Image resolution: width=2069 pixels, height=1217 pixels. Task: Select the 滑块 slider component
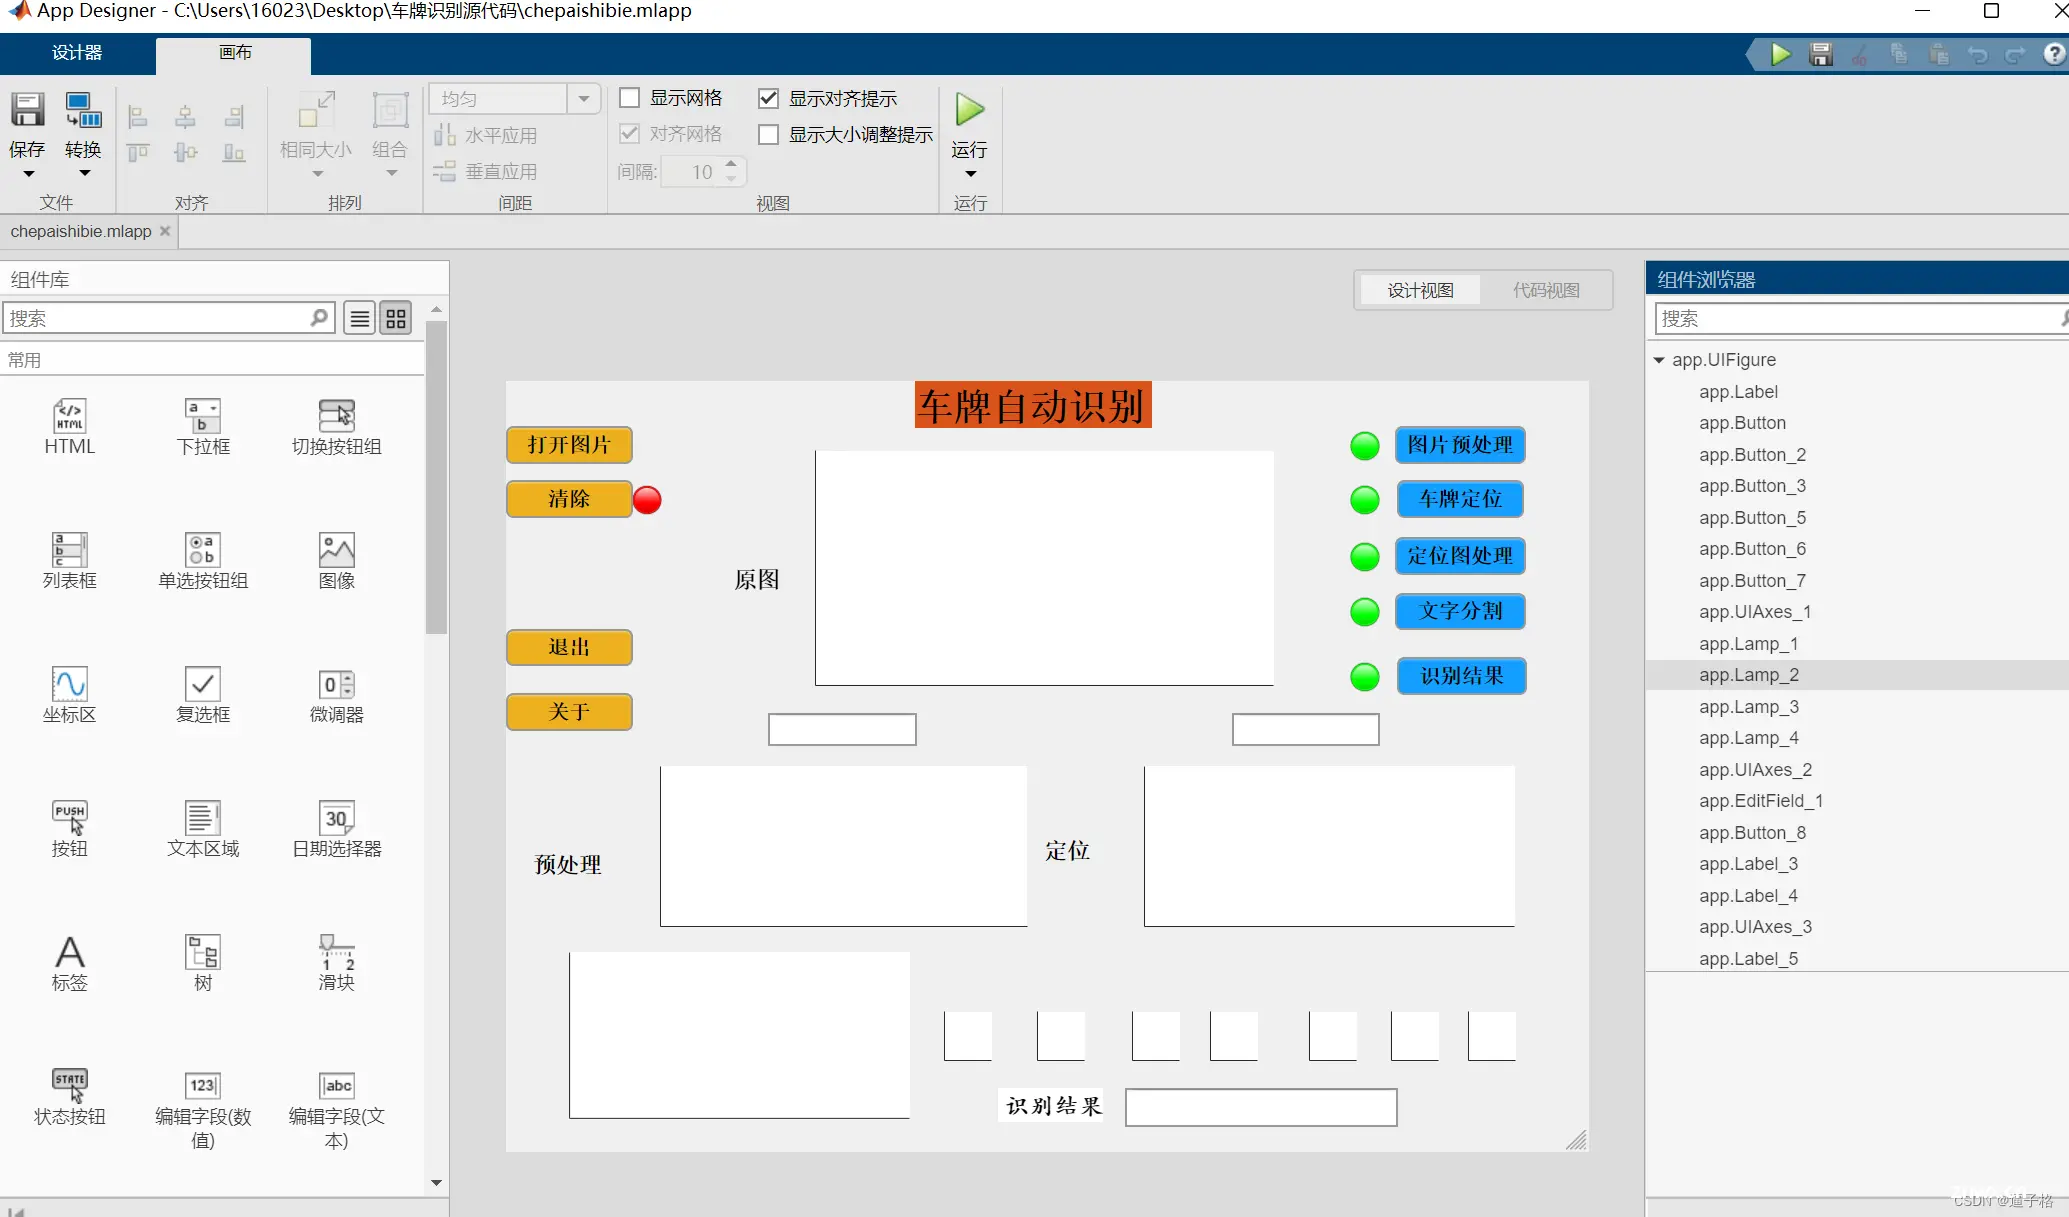(336, 963)
